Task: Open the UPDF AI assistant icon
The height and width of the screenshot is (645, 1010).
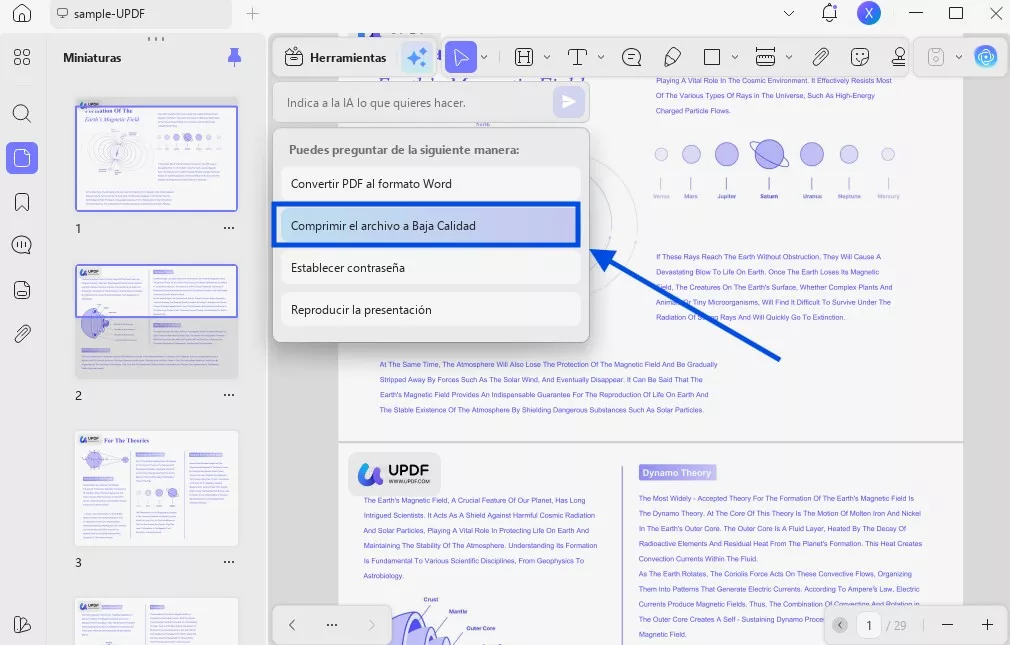Action: click(x=986, y=57)
